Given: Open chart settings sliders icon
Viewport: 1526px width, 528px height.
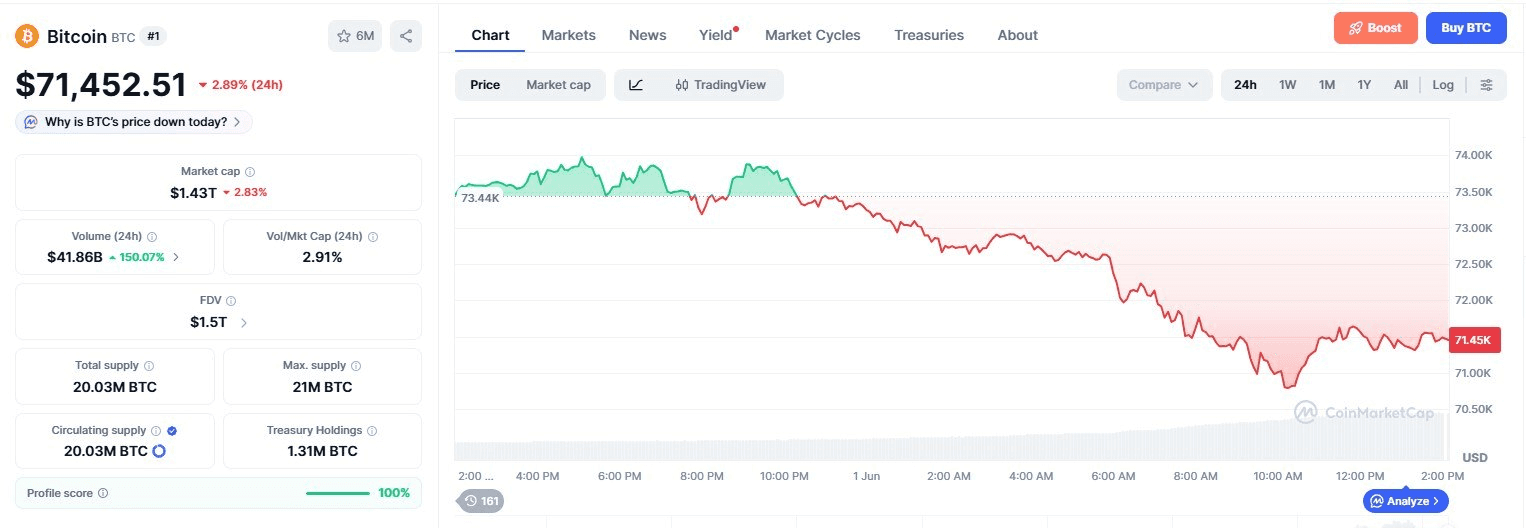Looking at the screenshot, I should tap(1487, 85).
